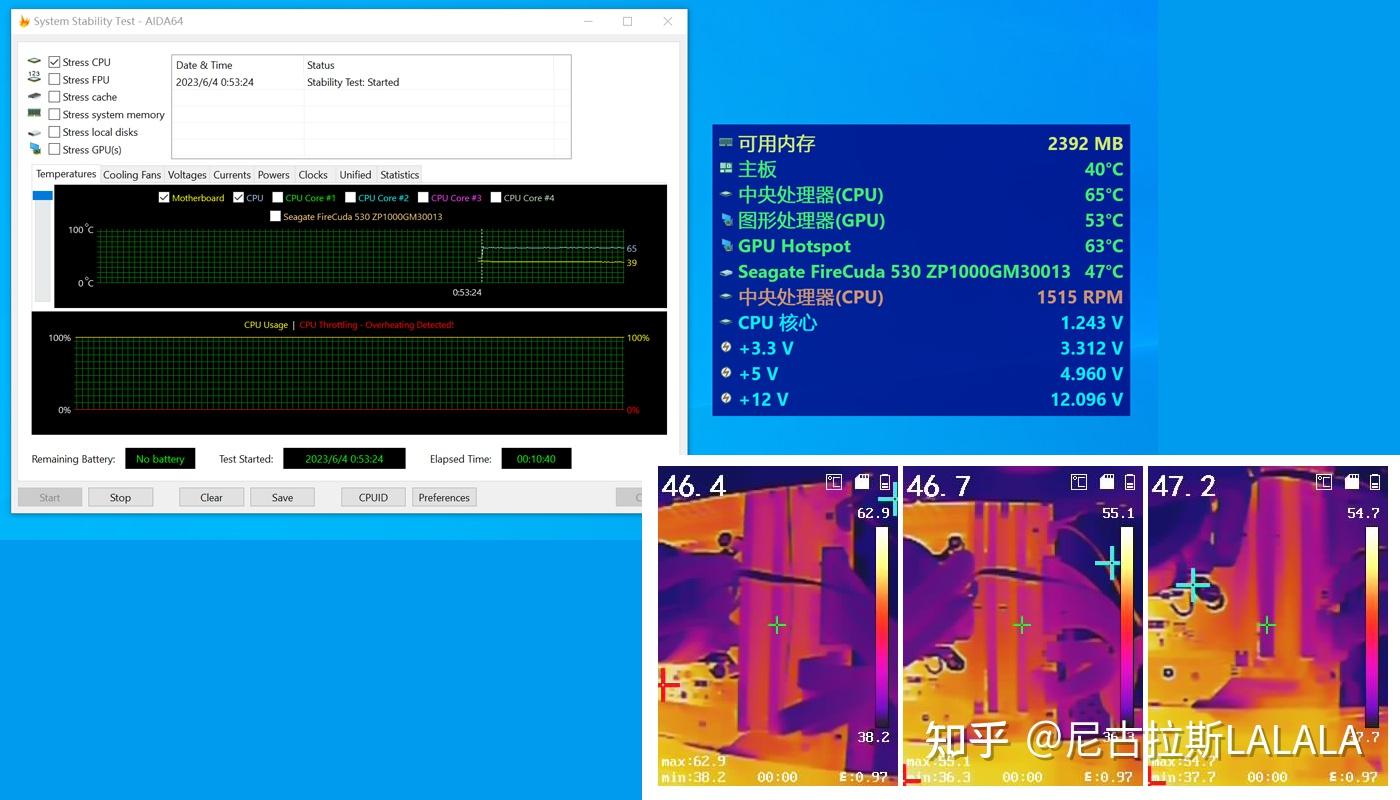Click the AIDA64 flame icon in title bar

24,21
